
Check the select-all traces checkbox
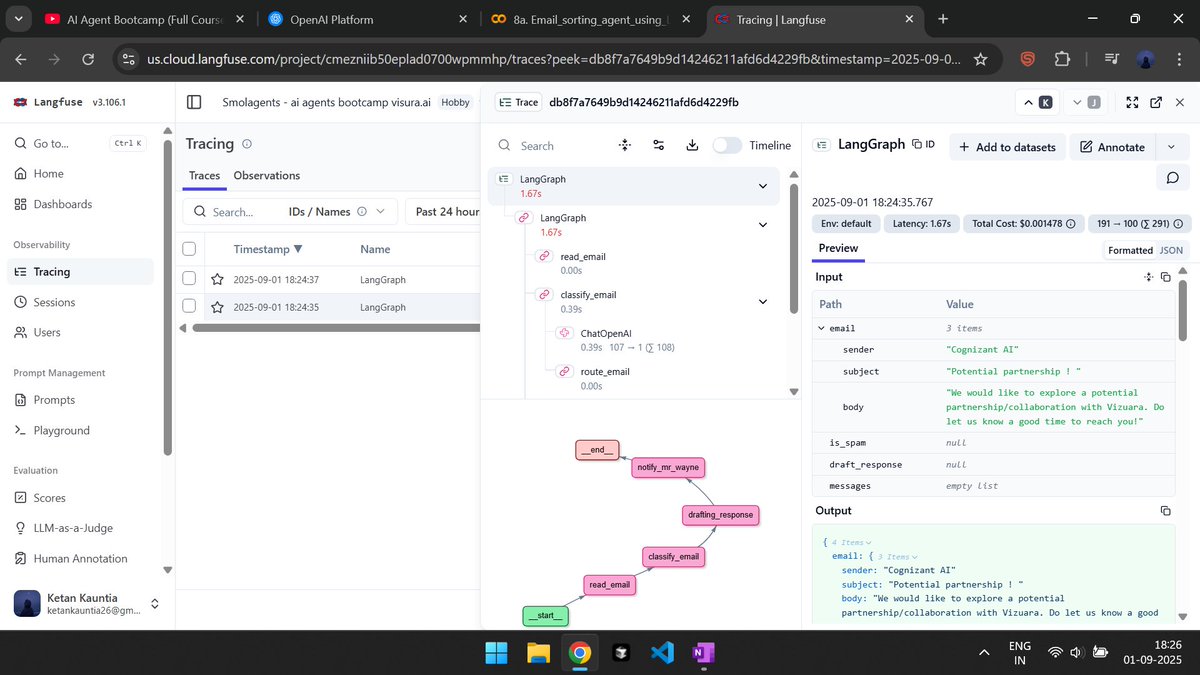189,249
